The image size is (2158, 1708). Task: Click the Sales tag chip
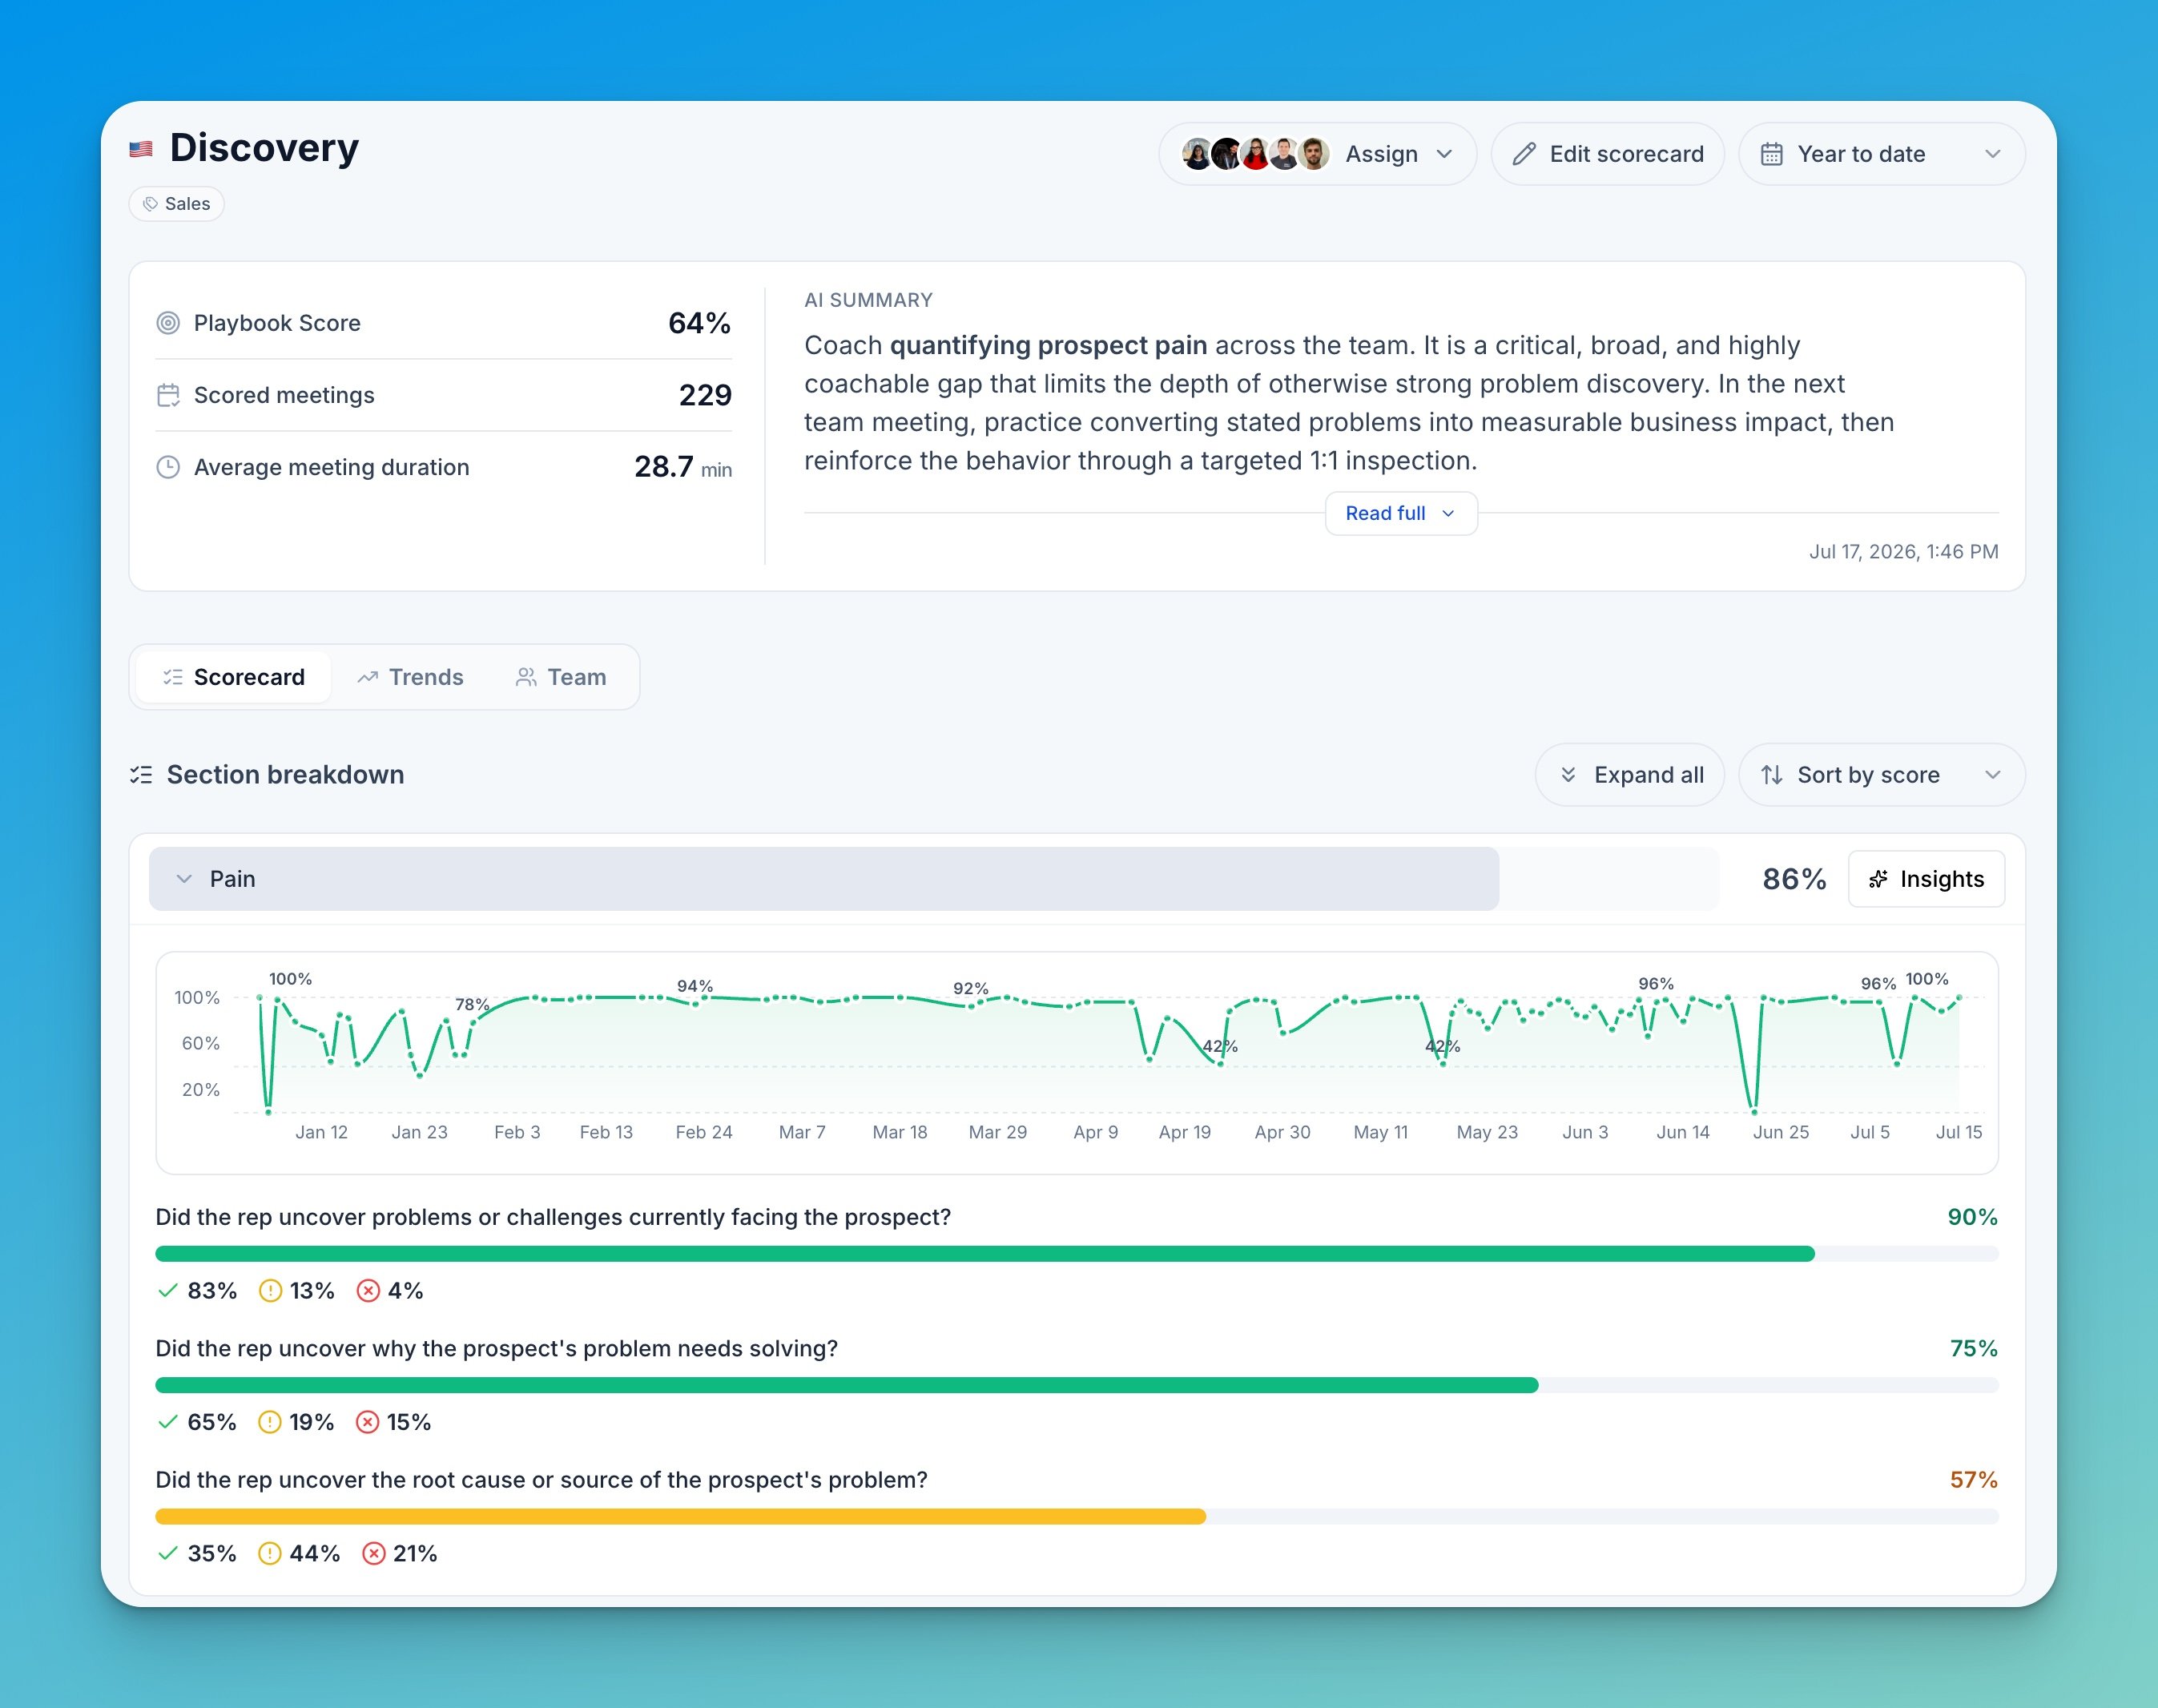177,204
